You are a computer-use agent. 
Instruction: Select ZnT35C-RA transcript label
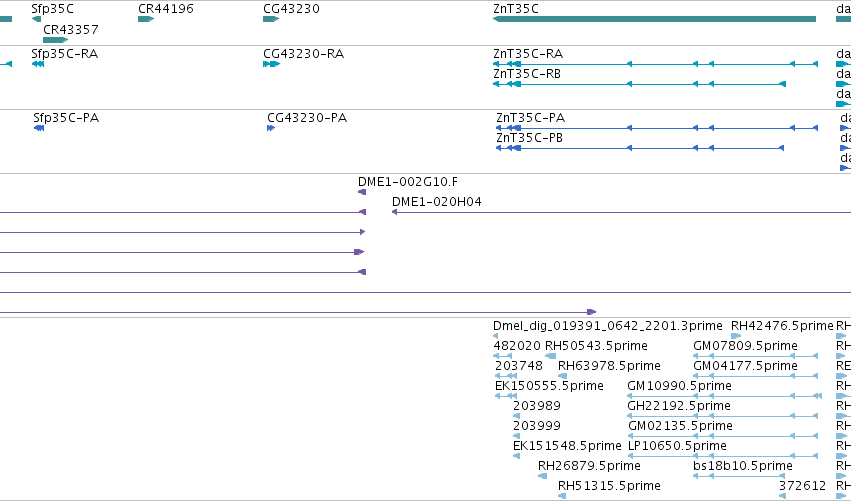tap(528, 54)
